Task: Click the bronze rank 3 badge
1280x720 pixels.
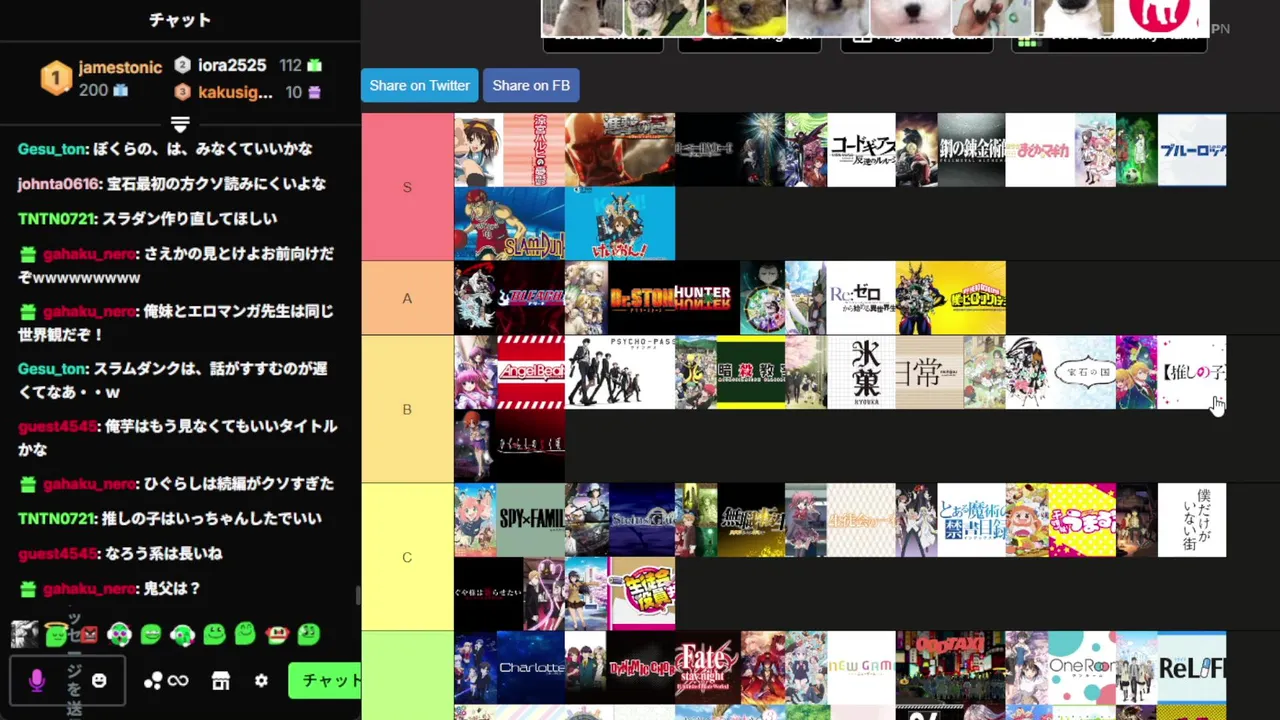Action: (182, 92)
